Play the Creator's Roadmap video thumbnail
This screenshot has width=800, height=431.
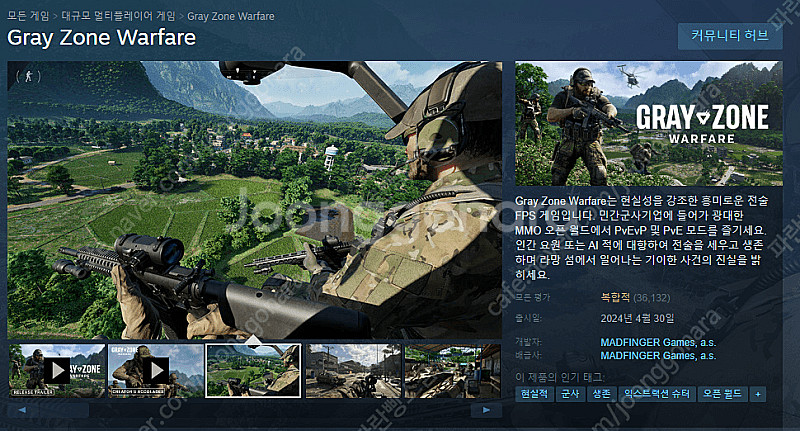156,371
